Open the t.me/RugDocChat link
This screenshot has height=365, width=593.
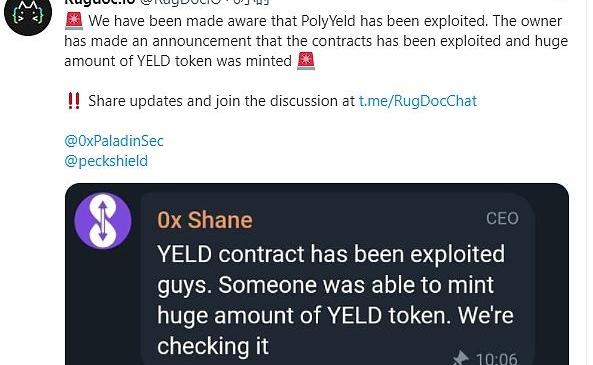[x=418, y=101]
